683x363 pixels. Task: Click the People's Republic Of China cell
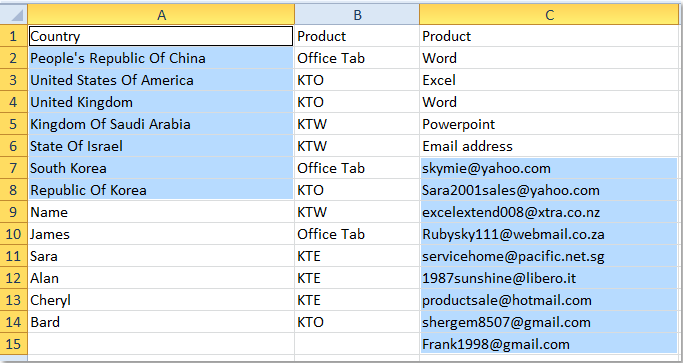161,58
